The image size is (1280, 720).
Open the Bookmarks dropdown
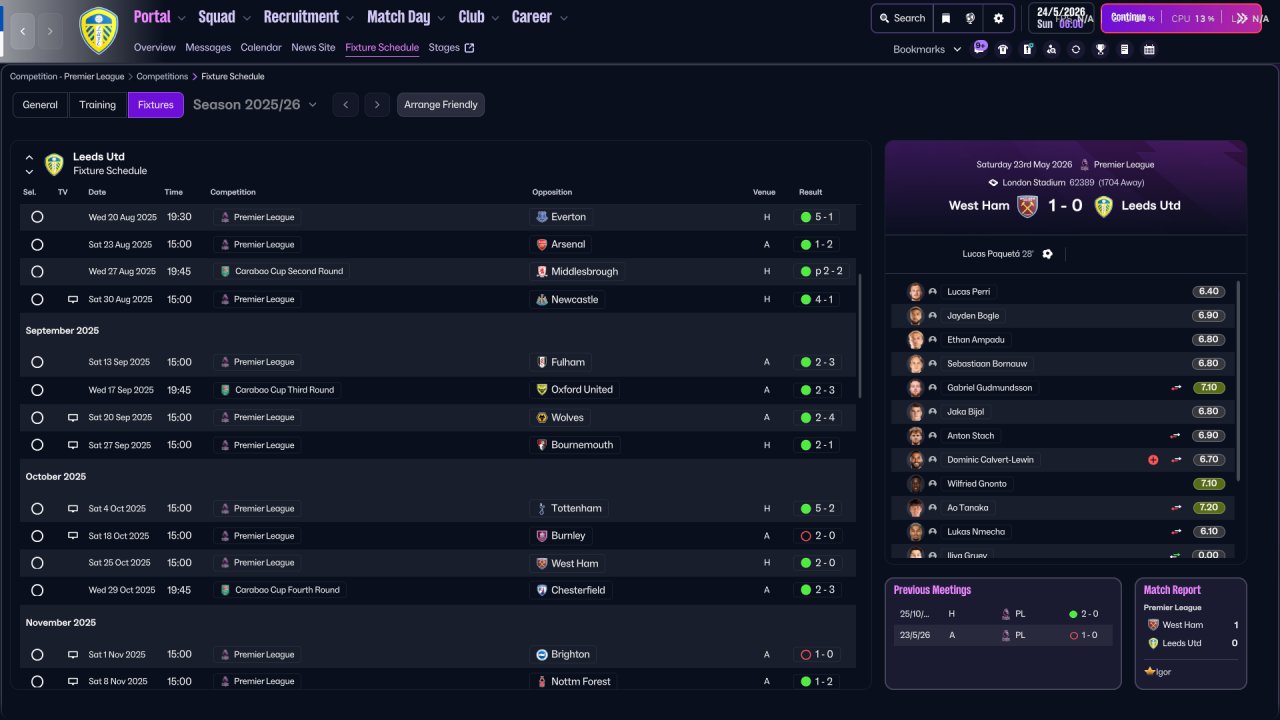927,49
